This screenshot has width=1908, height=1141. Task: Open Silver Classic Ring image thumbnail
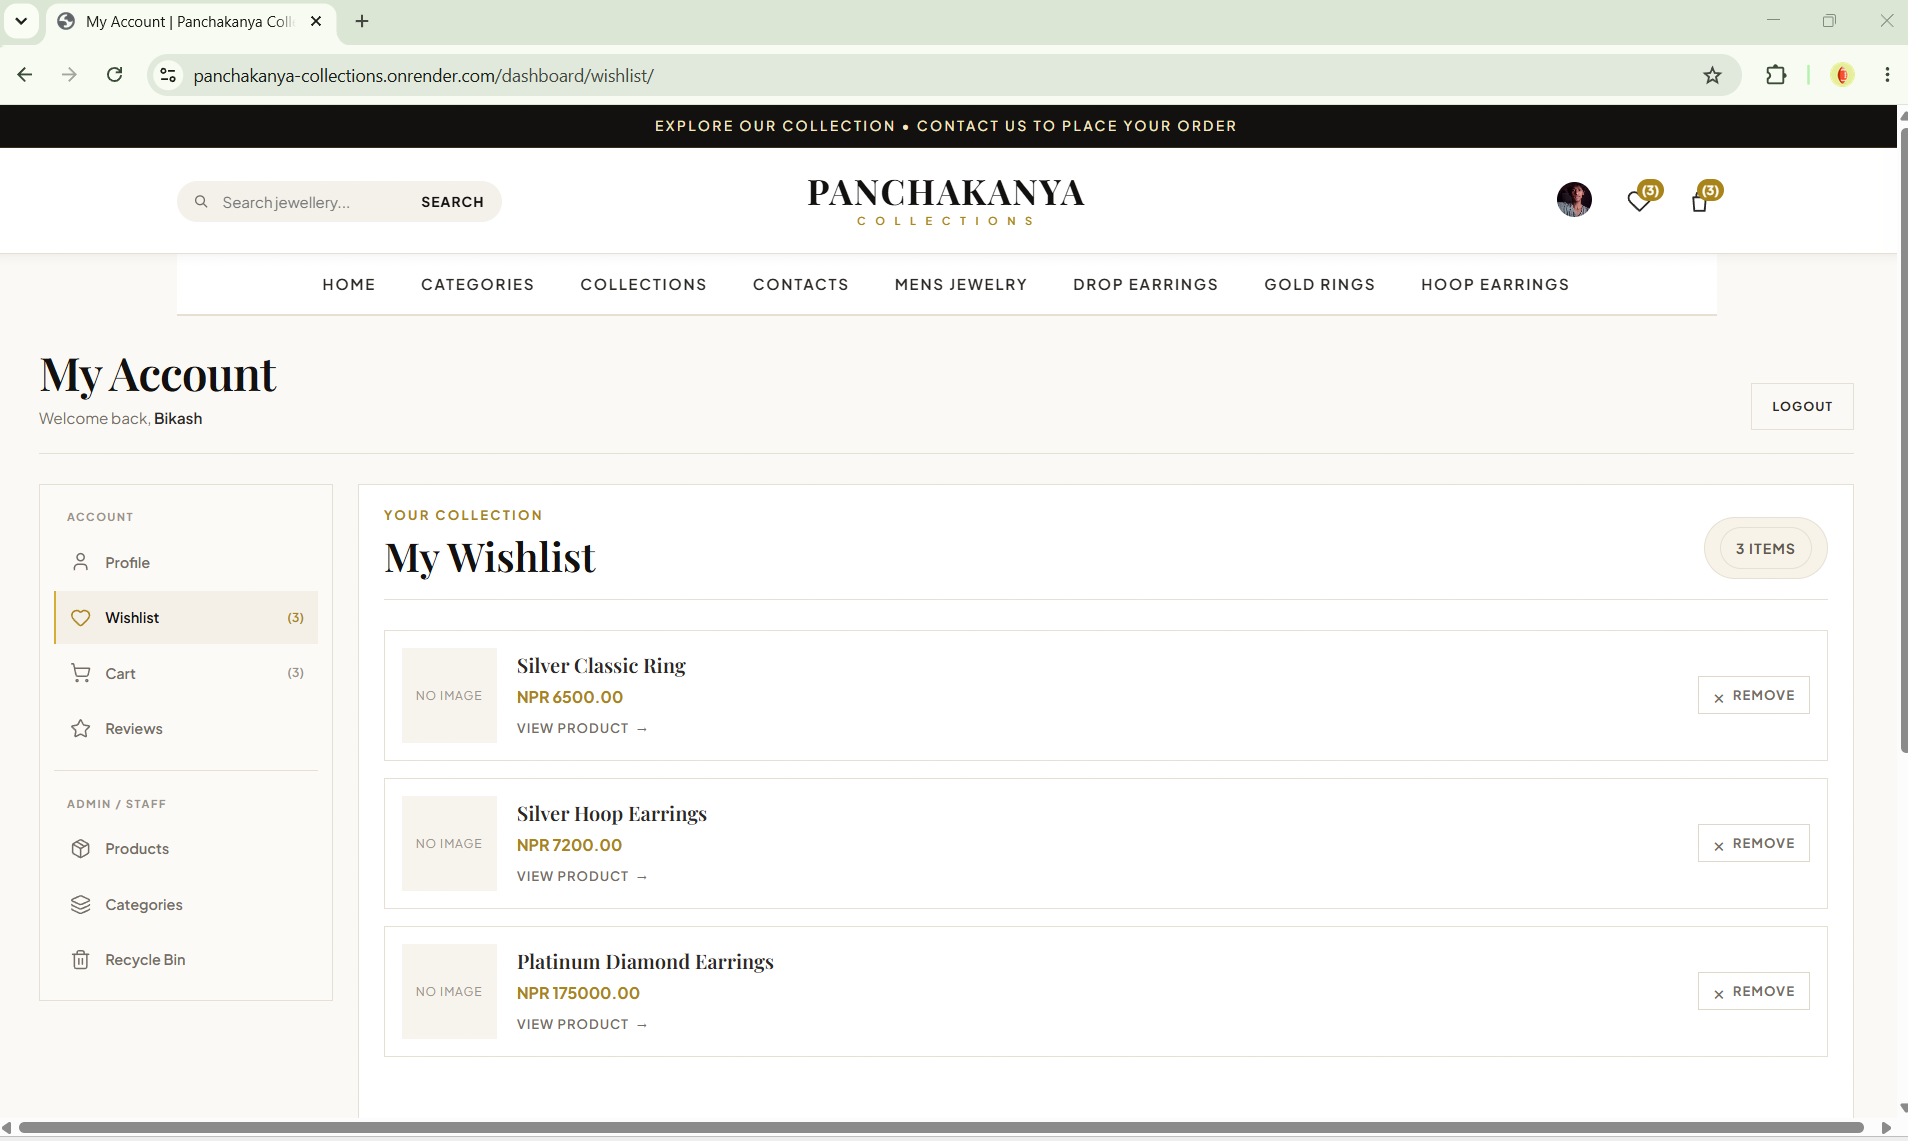[x=449, y=695]
